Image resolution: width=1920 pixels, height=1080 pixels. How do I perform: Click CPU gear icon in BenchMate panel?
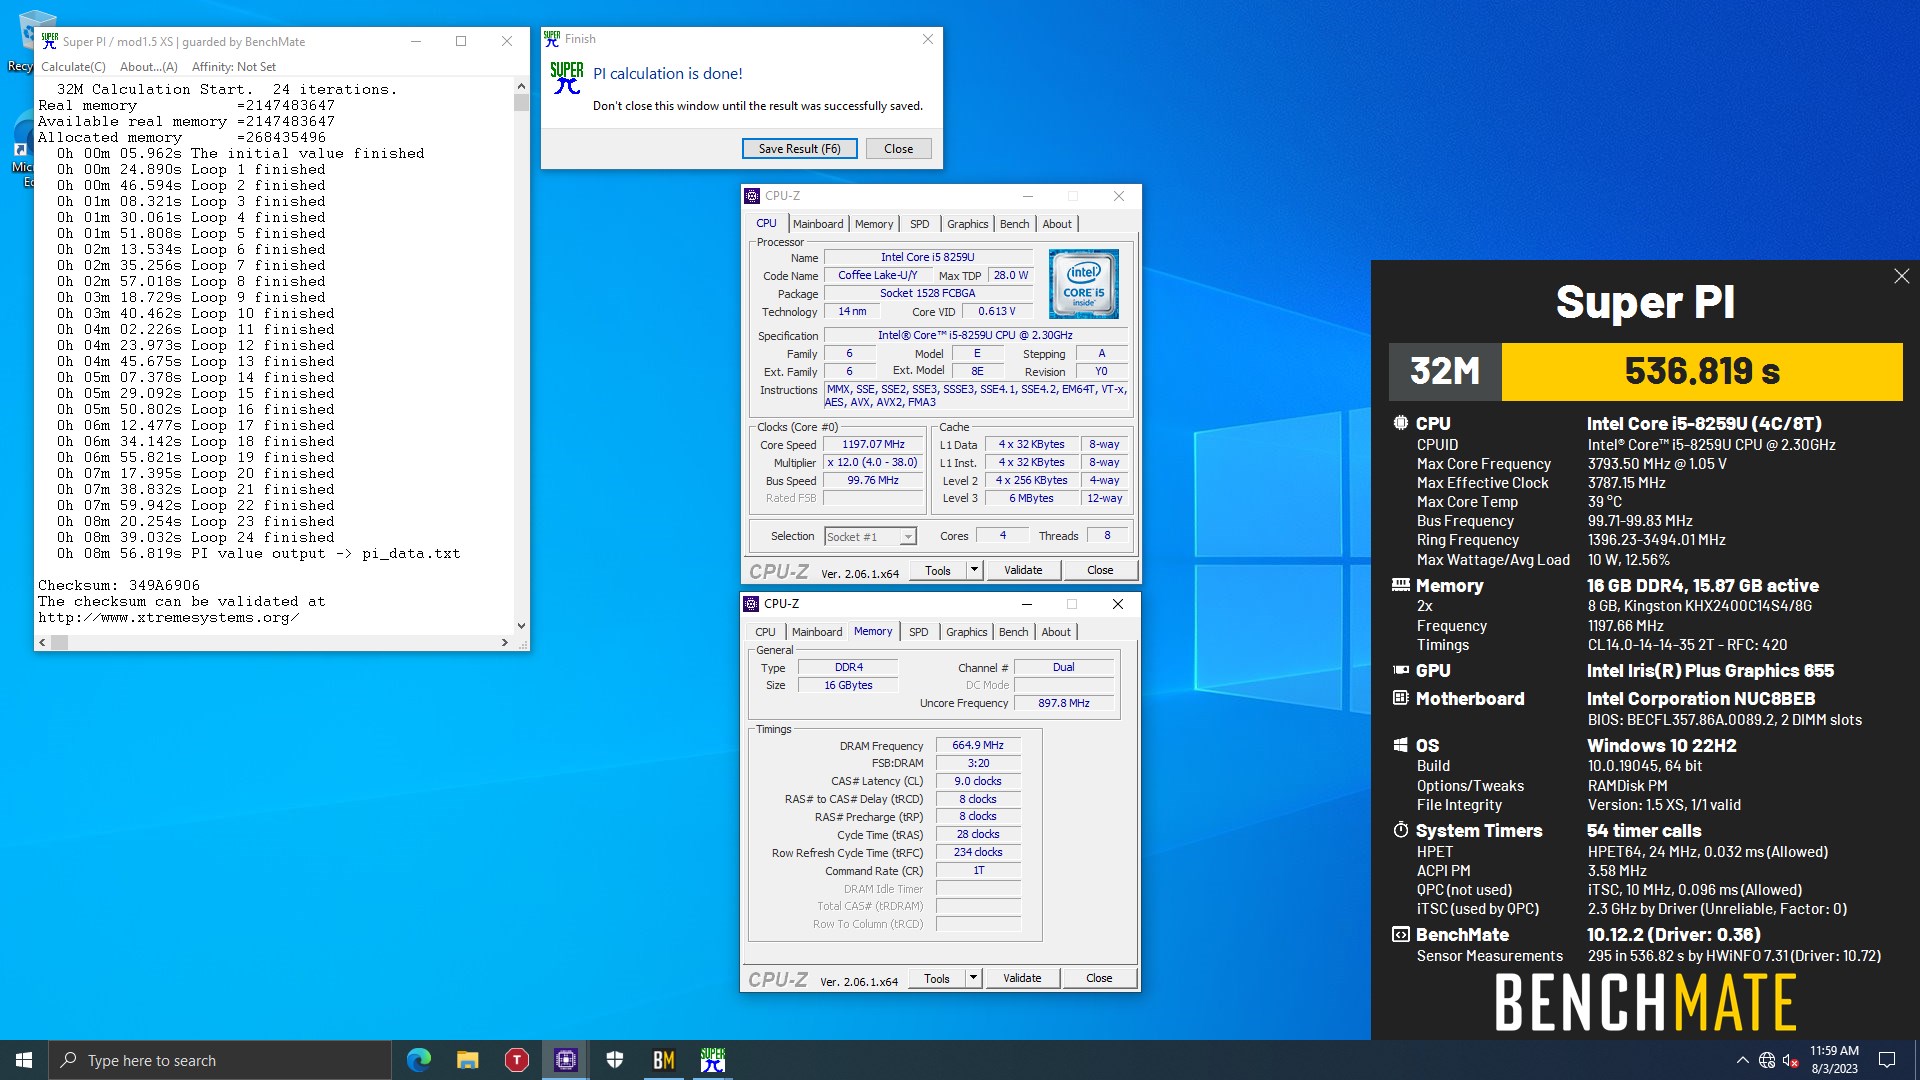[1400, 423]
